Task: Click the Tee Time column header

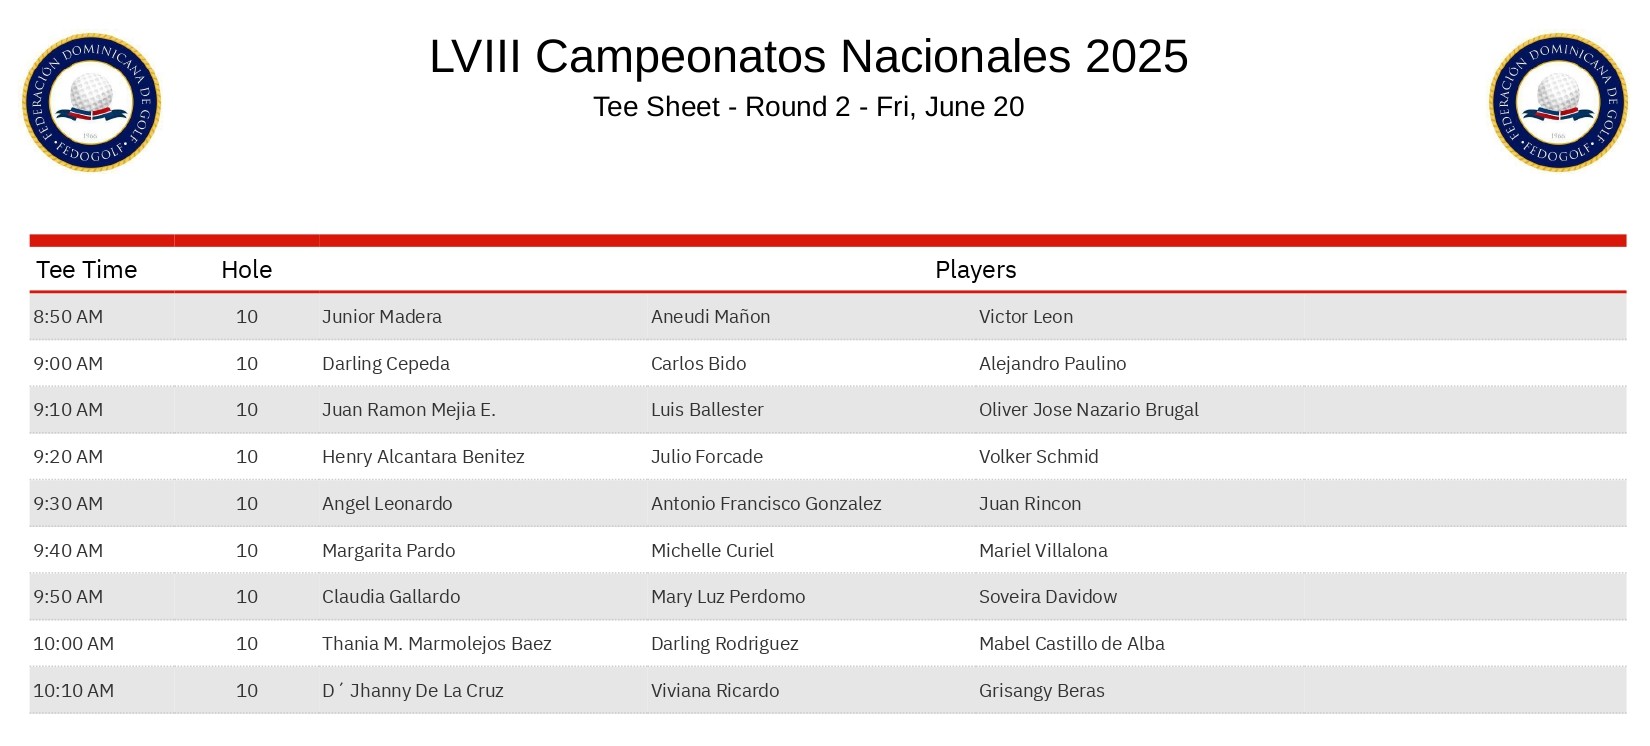Action: pos(87,270)
